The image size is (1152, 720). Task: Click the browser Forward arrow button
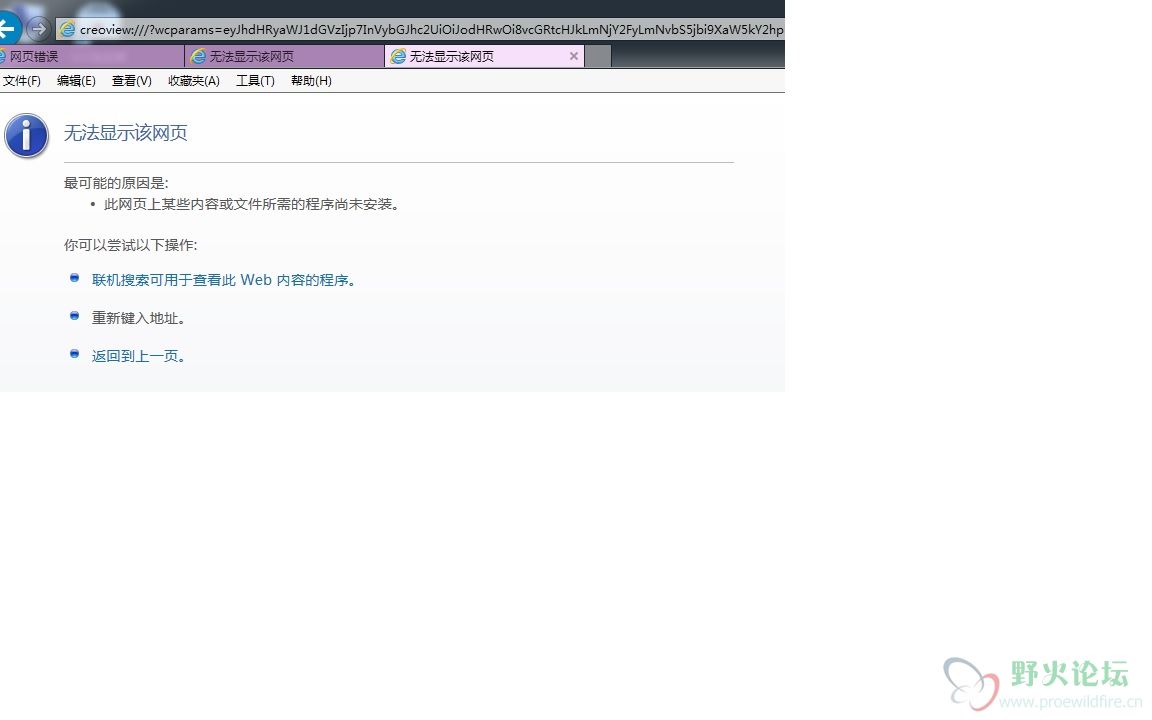point(38,29)
